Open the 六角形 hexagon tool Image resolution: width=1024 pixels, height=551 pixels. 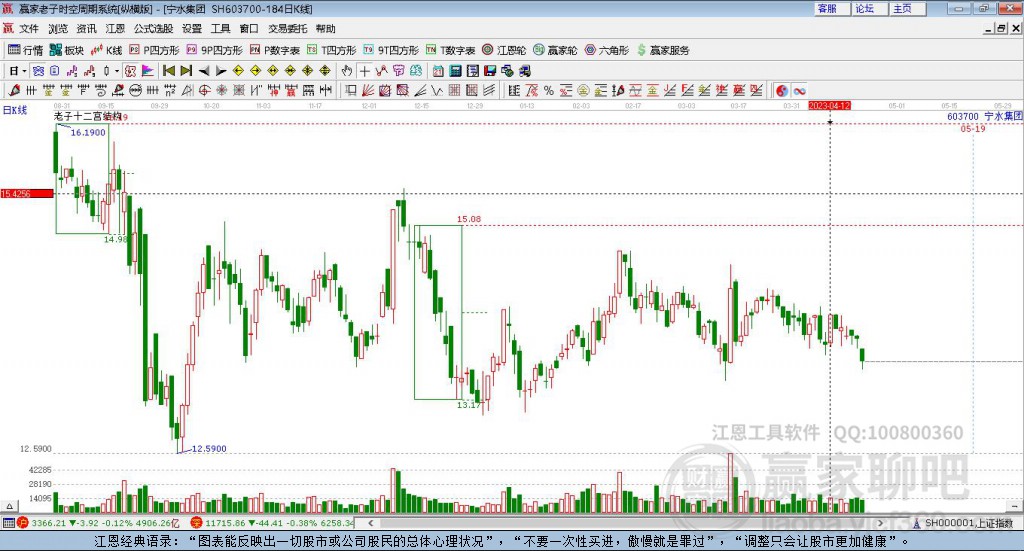pos(607,50)
